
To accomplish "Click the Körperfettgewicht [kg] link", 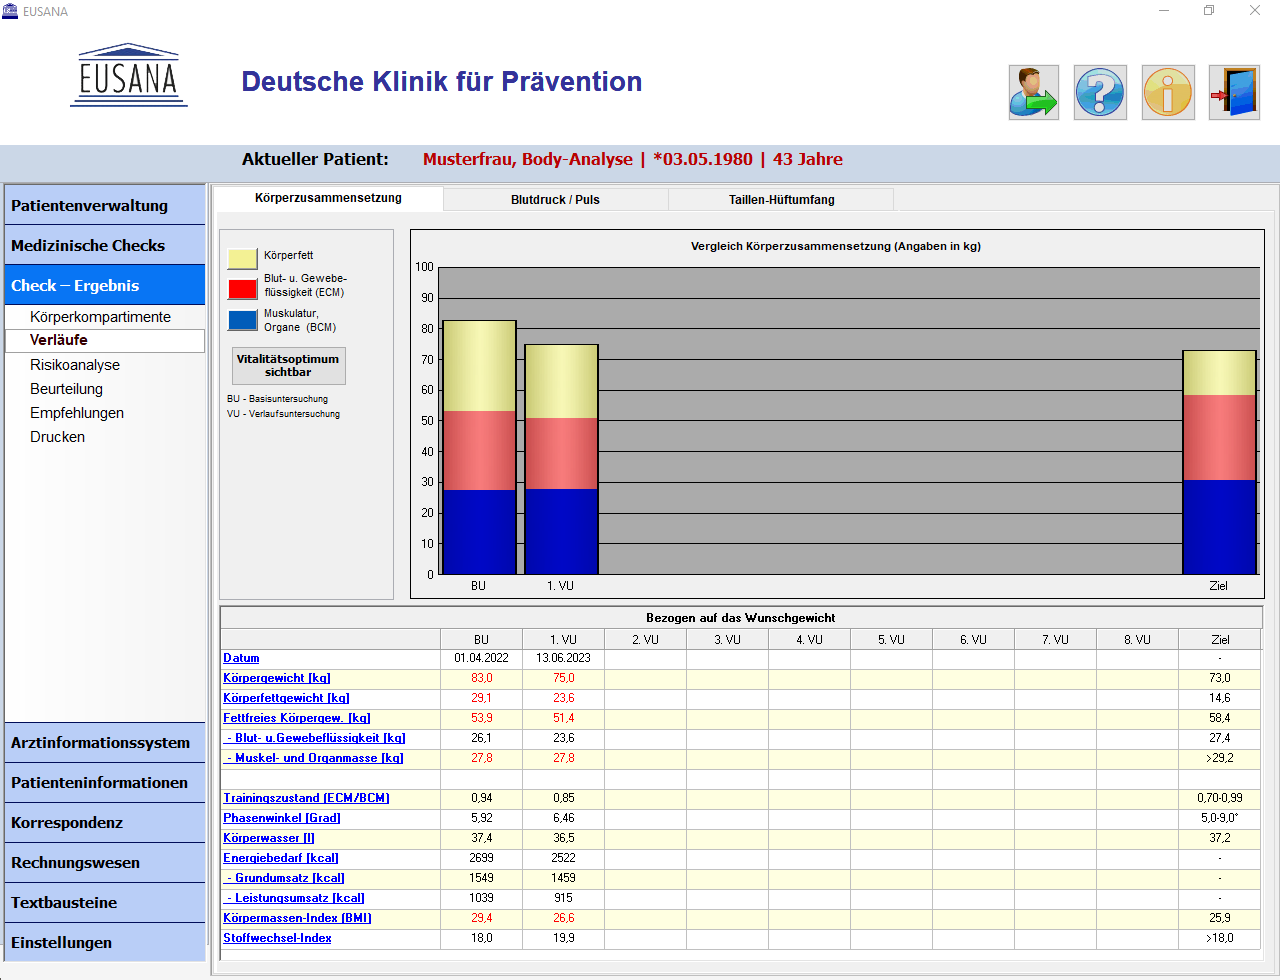I will click(286, 698).
